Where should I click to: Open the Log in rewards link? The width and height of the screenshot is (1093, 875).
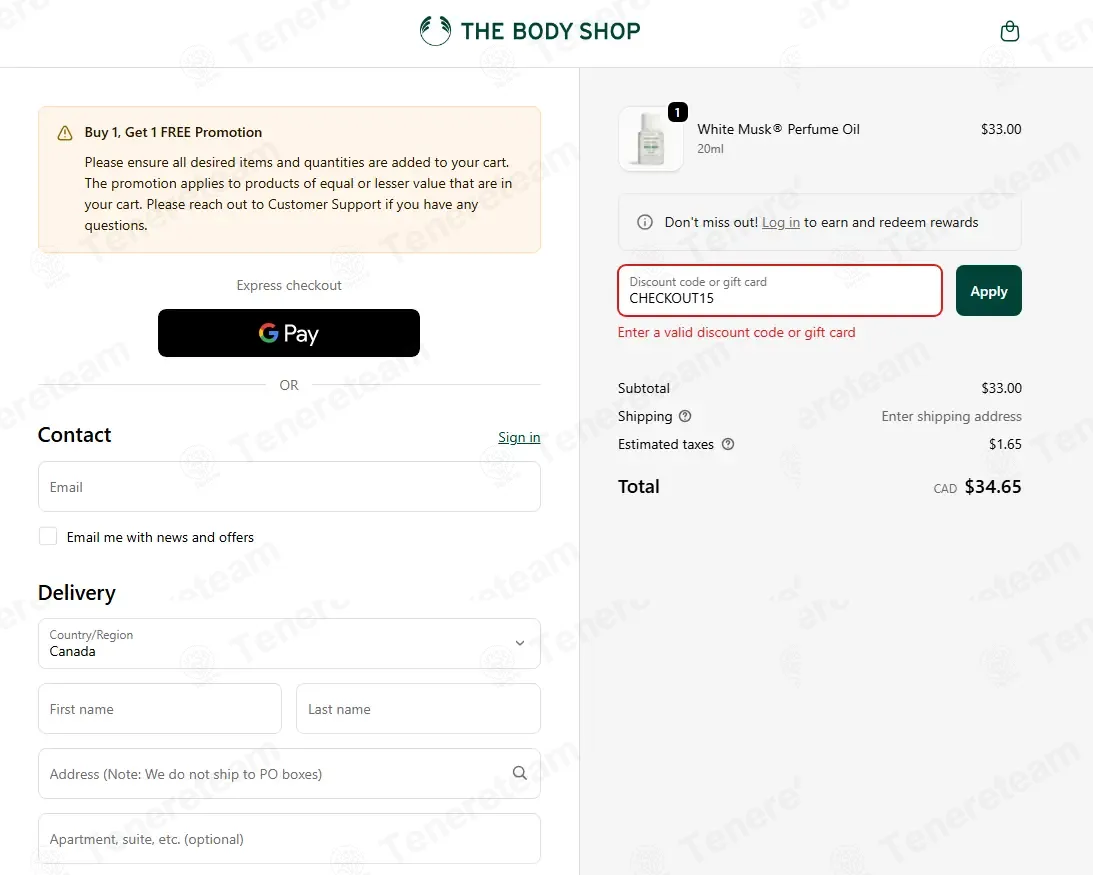coord(781,222)
